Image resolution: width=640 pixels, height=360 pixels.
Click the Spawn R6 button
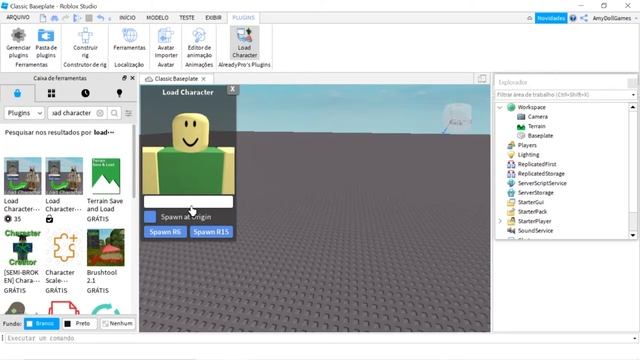point(165,232)
